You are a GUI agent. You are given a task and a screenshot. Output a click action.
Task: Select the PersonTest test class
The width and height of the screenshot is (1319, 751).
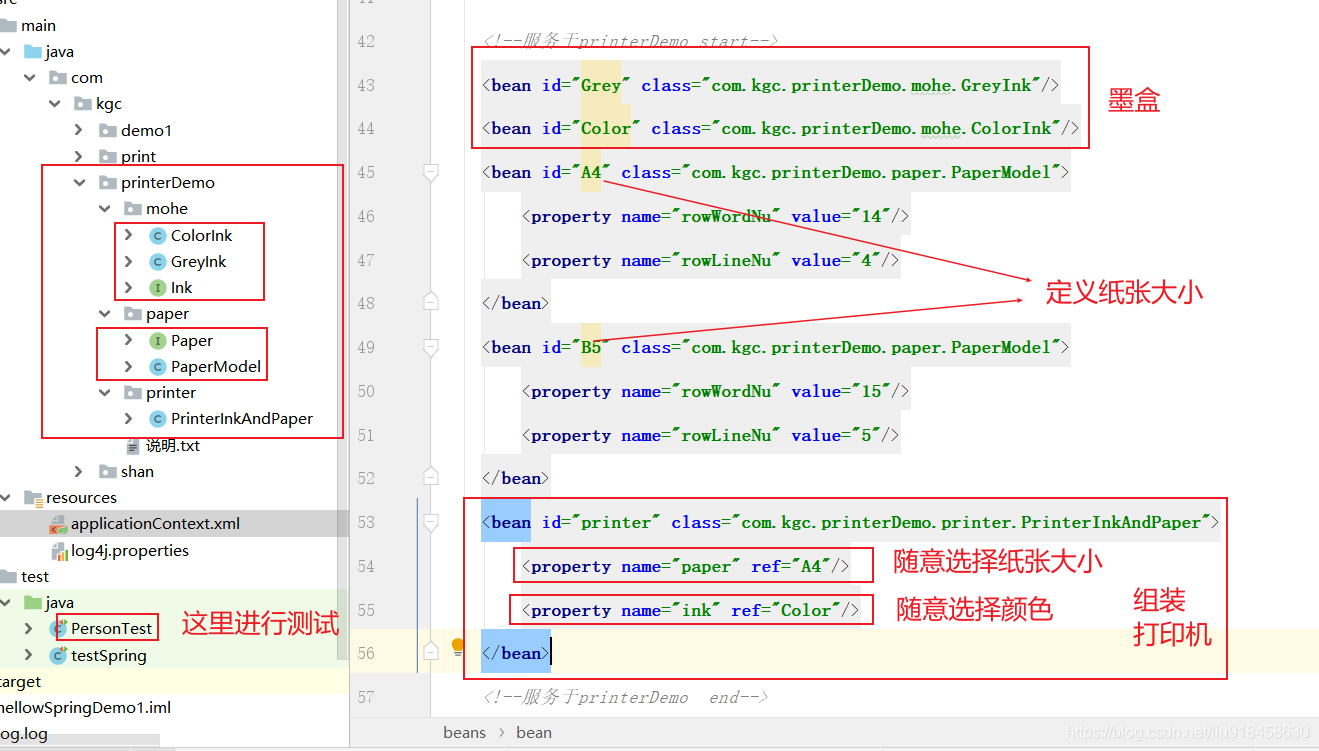click(x=111, y=629)
